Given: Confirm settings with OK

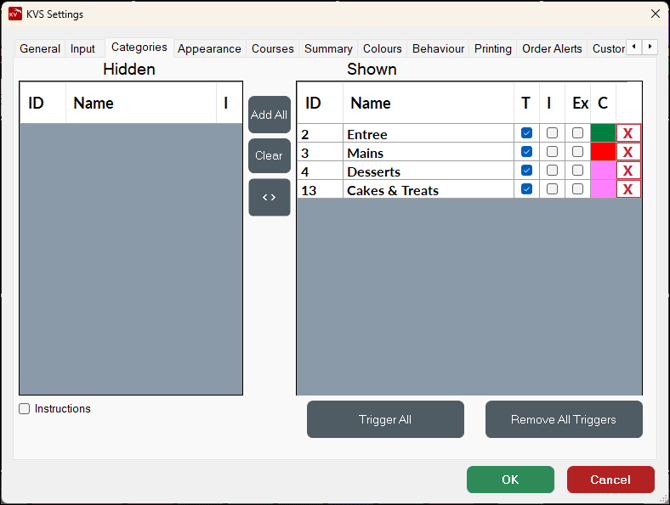Looking at the screenshot, I should (x=510, y=479).
